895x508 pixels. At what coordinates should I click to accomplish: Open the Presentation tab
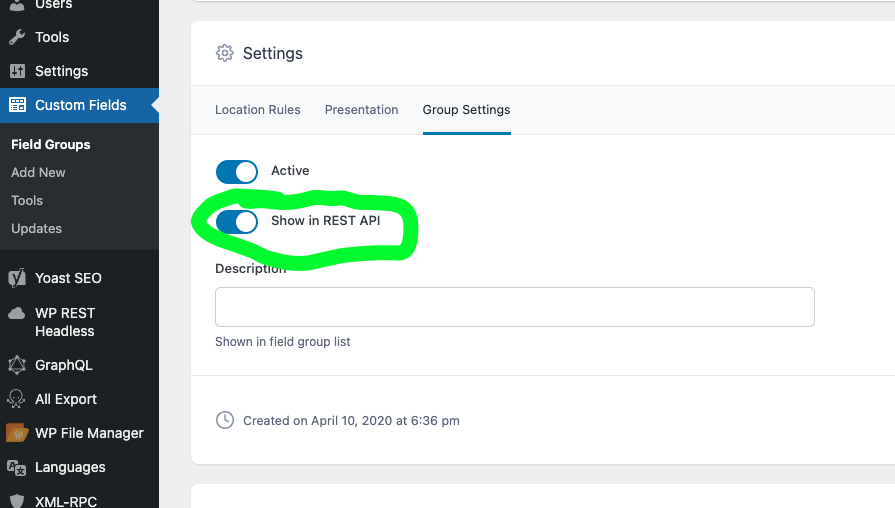point(361,110)
